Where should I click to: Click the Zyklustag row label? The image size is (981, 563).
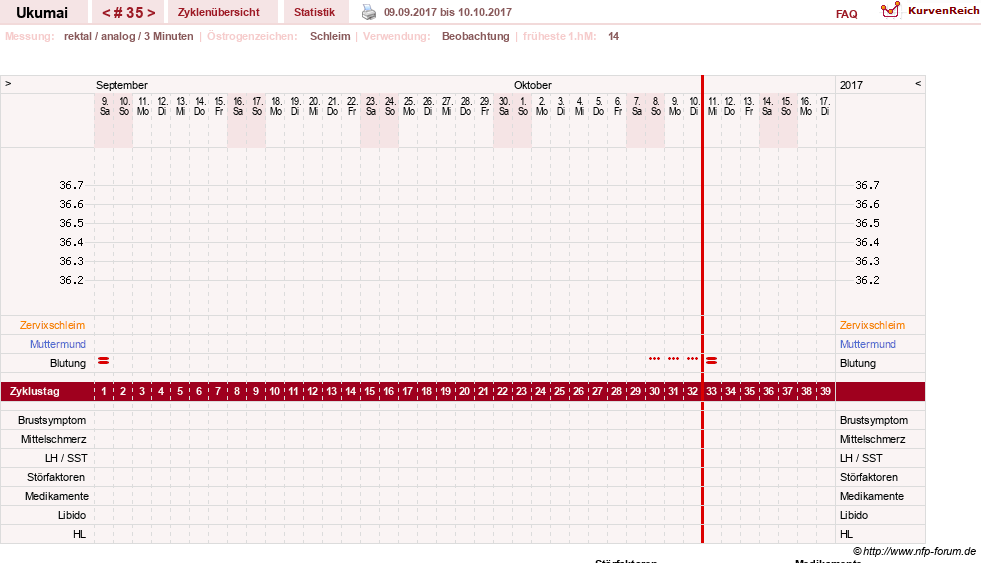pyautogui.click(x=35, y=392)
